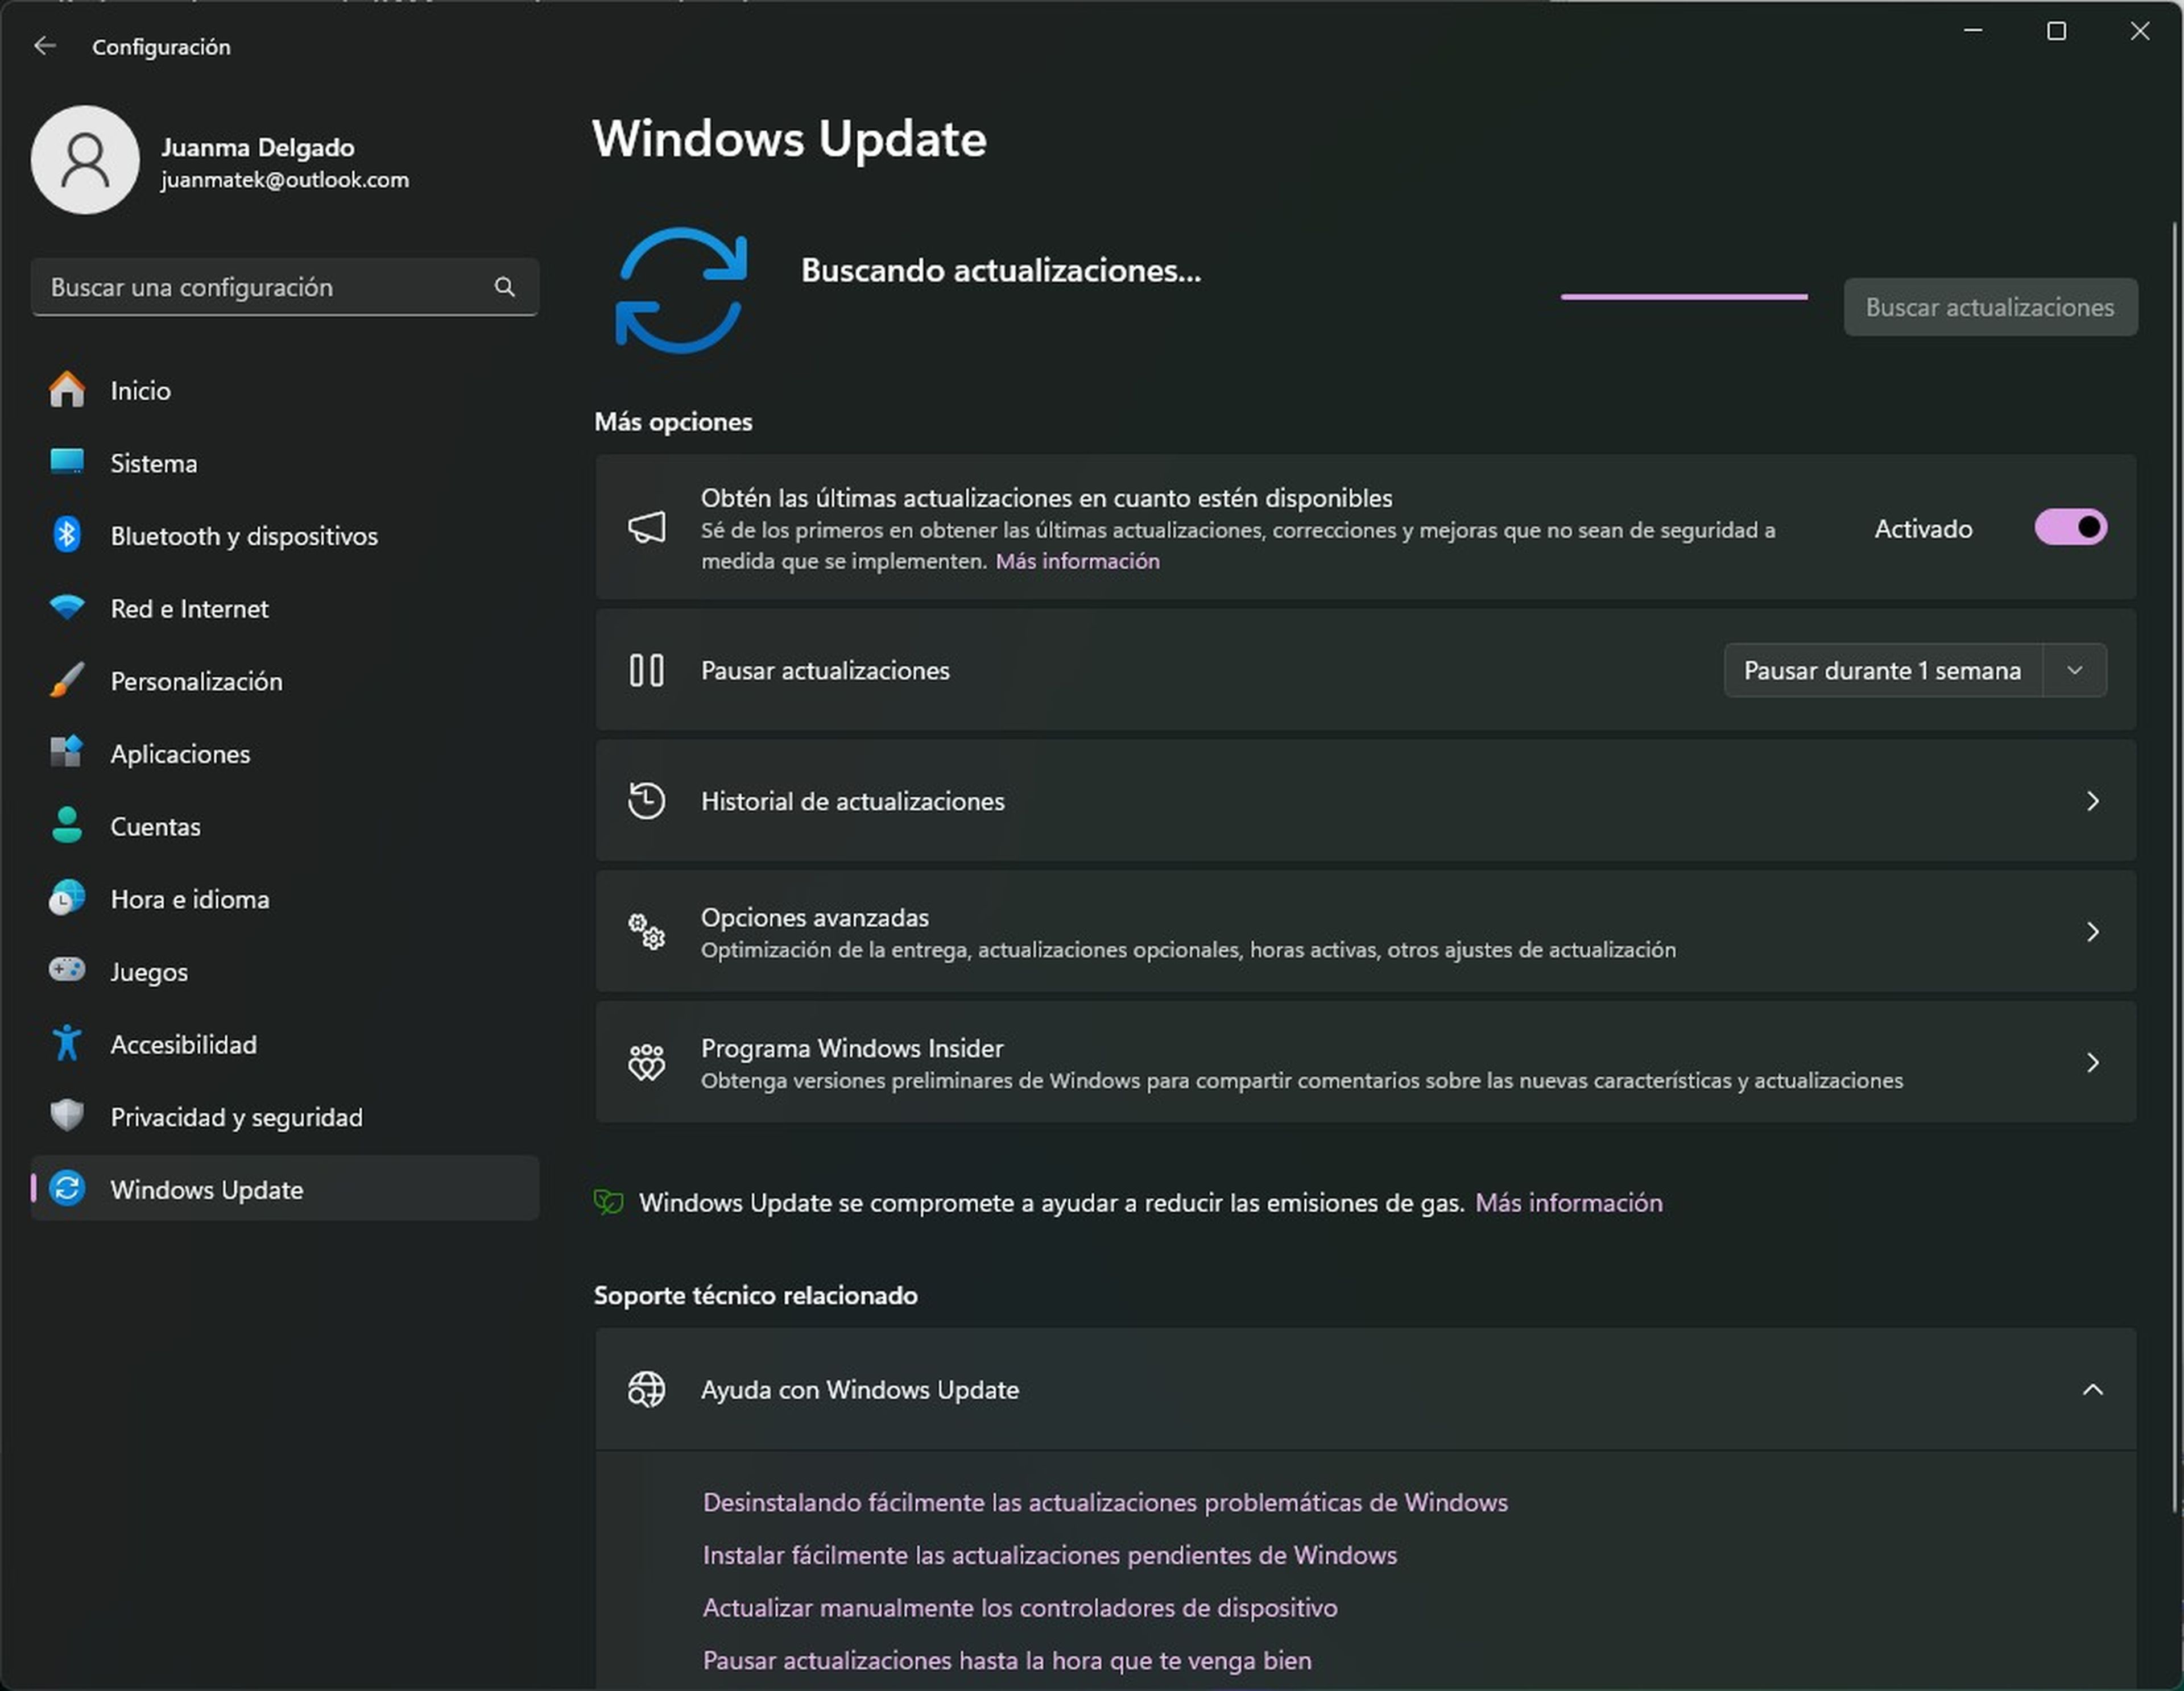2184x1691 pixels.
Task: Click the megaphone icon for latest updates
Action: [647, 527]
